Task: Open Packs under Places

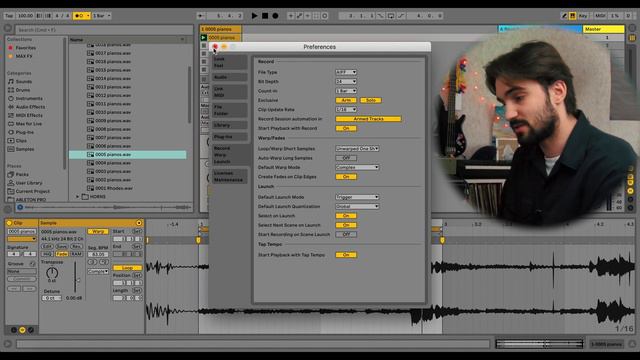Action: pos(22,174)
